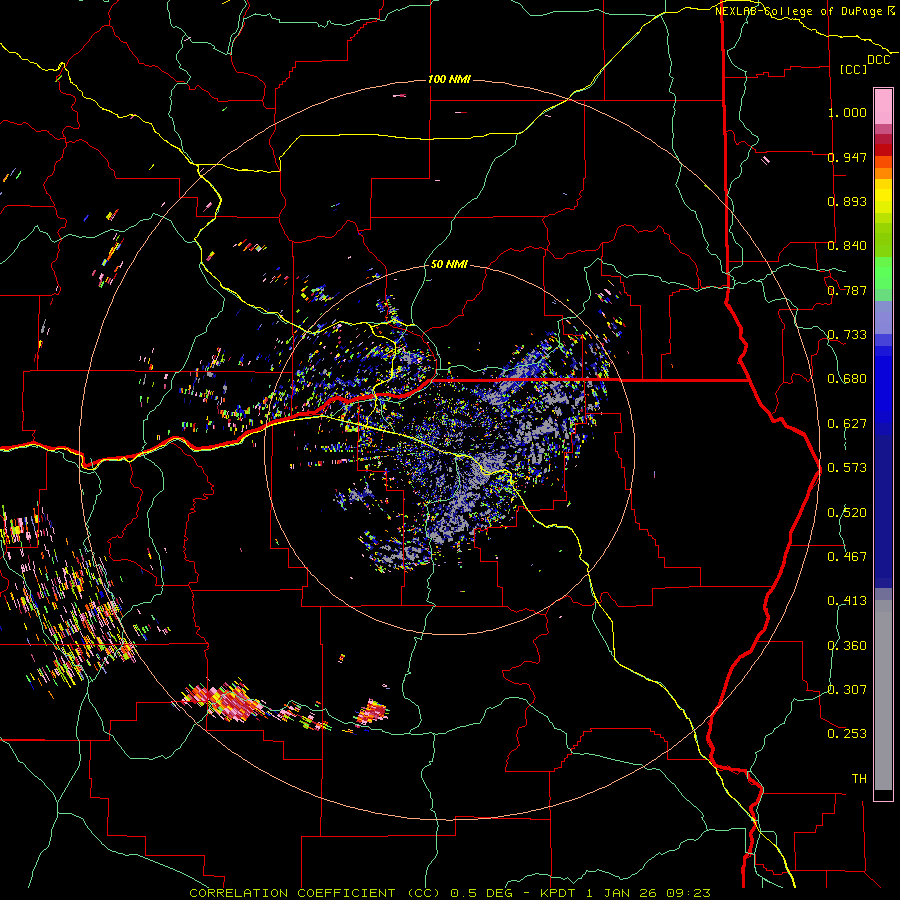
Task: Click the 09:23 timestamp in caption
Action: [x=689, y=893]
